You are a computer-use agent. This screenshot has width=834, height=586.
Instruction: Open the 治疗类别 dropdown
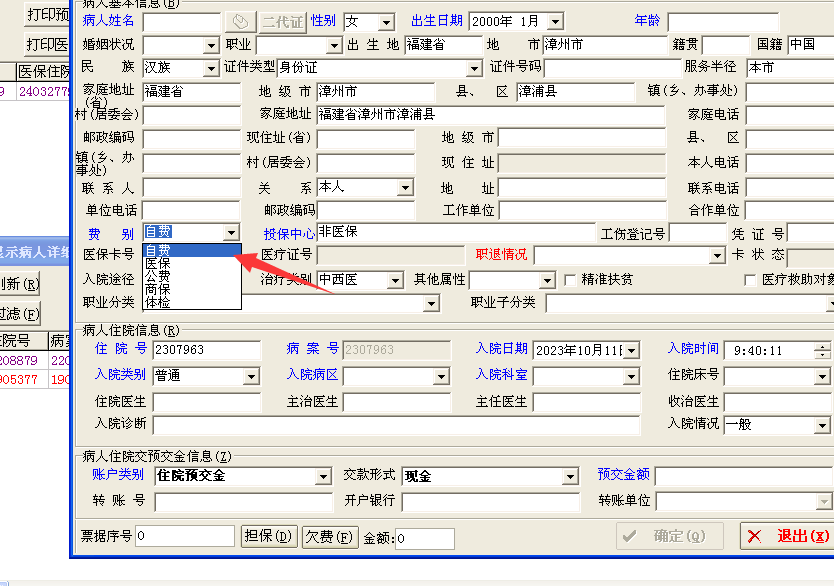tap(395, 280)
